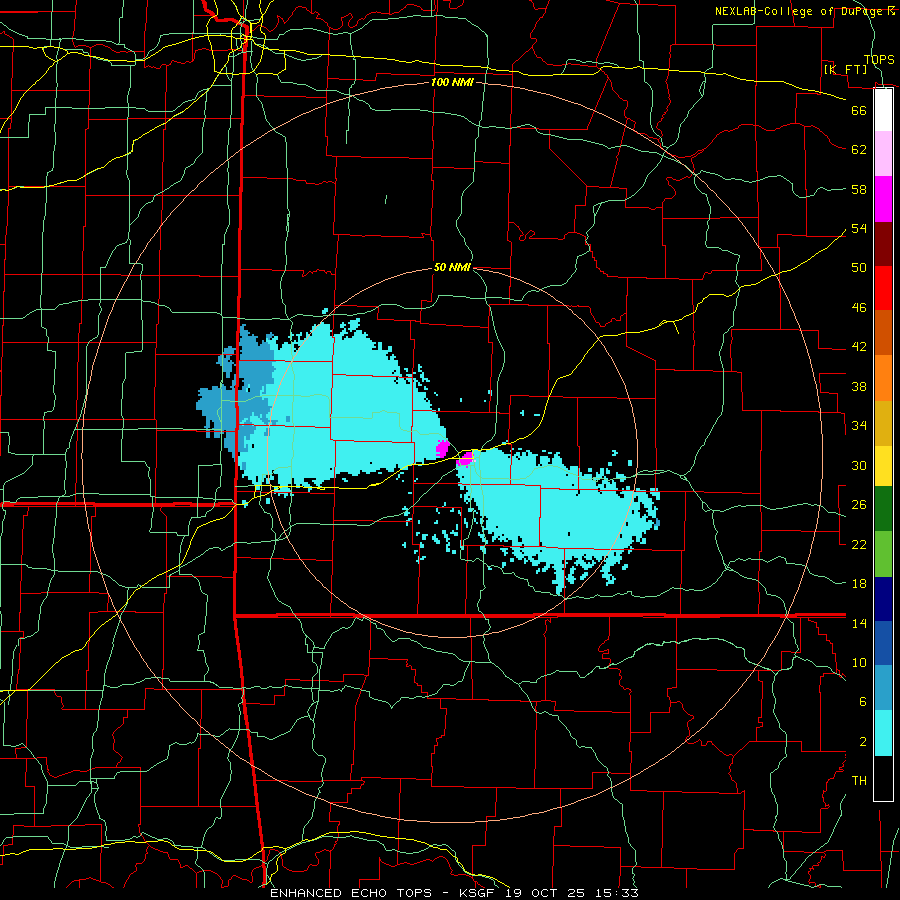The image size is (900, 900).
Task: Click the white 66 kft color swatch
Action: pos(883,110)
